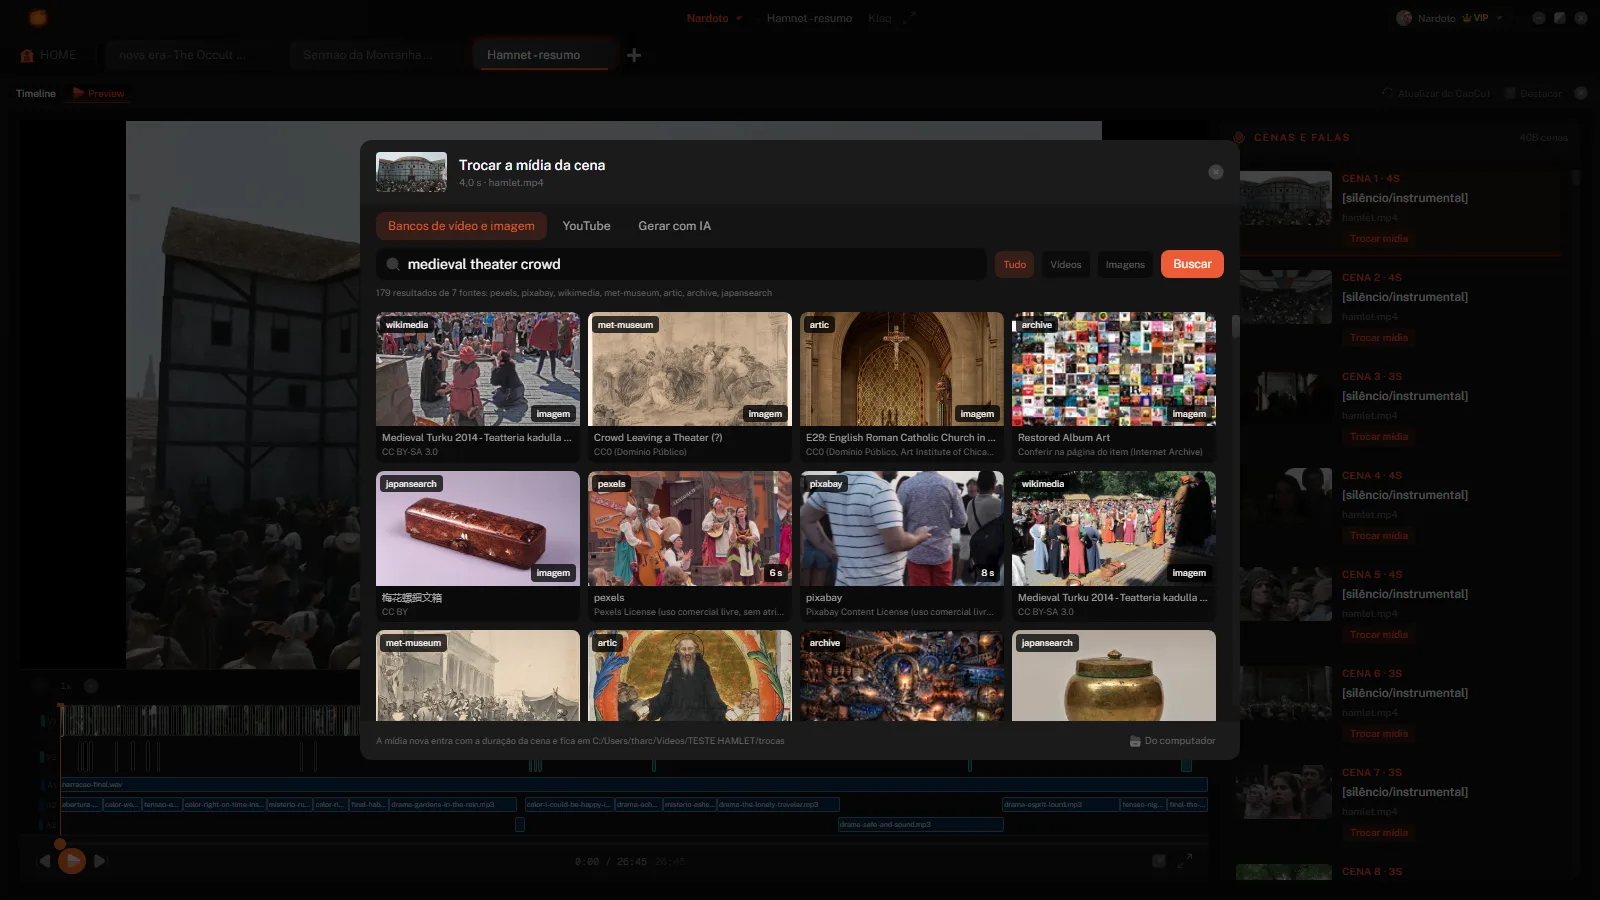Select the Tudo filter toggle
This screenshot has height=900, width=1600.
click(1014, 264)
